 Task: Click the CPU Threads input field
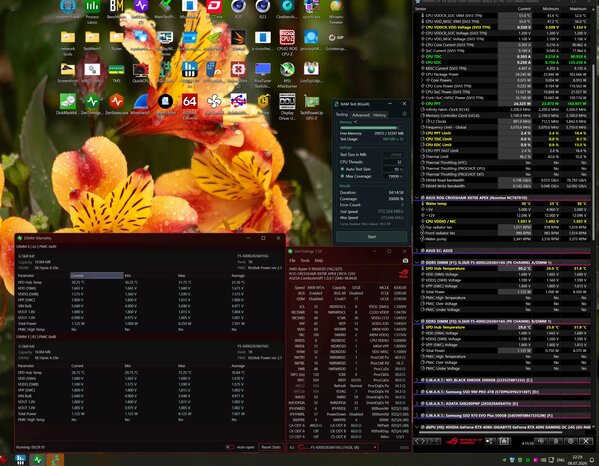tap(393, 162)
